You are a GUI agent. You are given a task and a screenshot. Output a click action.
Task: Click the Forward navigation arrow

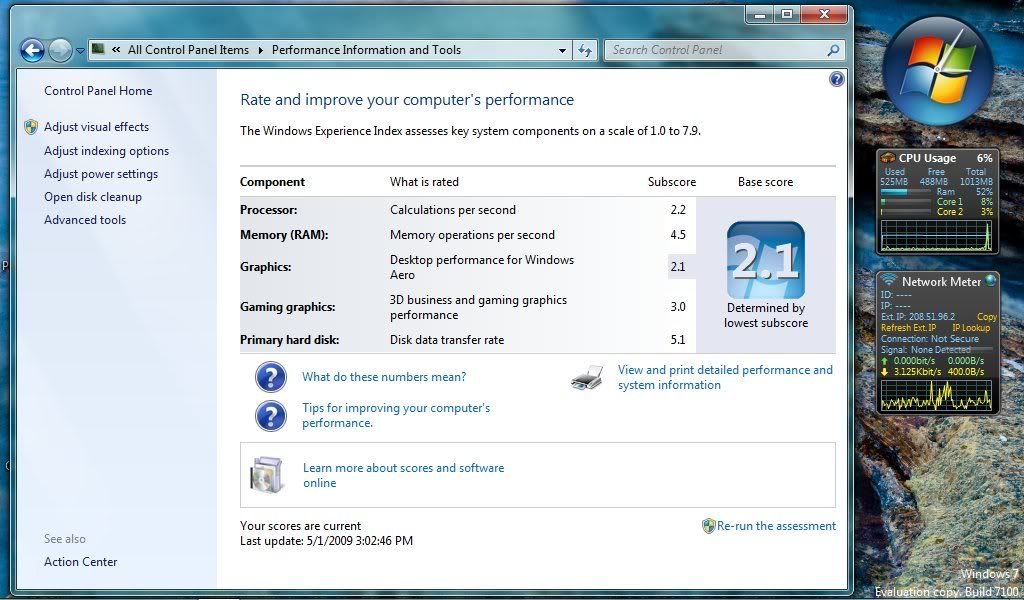[60, 50]
